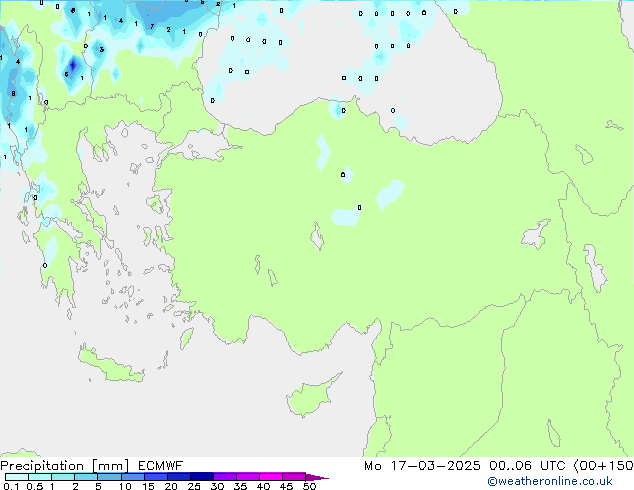Pick the 2–5 mm legend color swatch
This screenshot has width=634, height=490.
(x=86, y=477)
